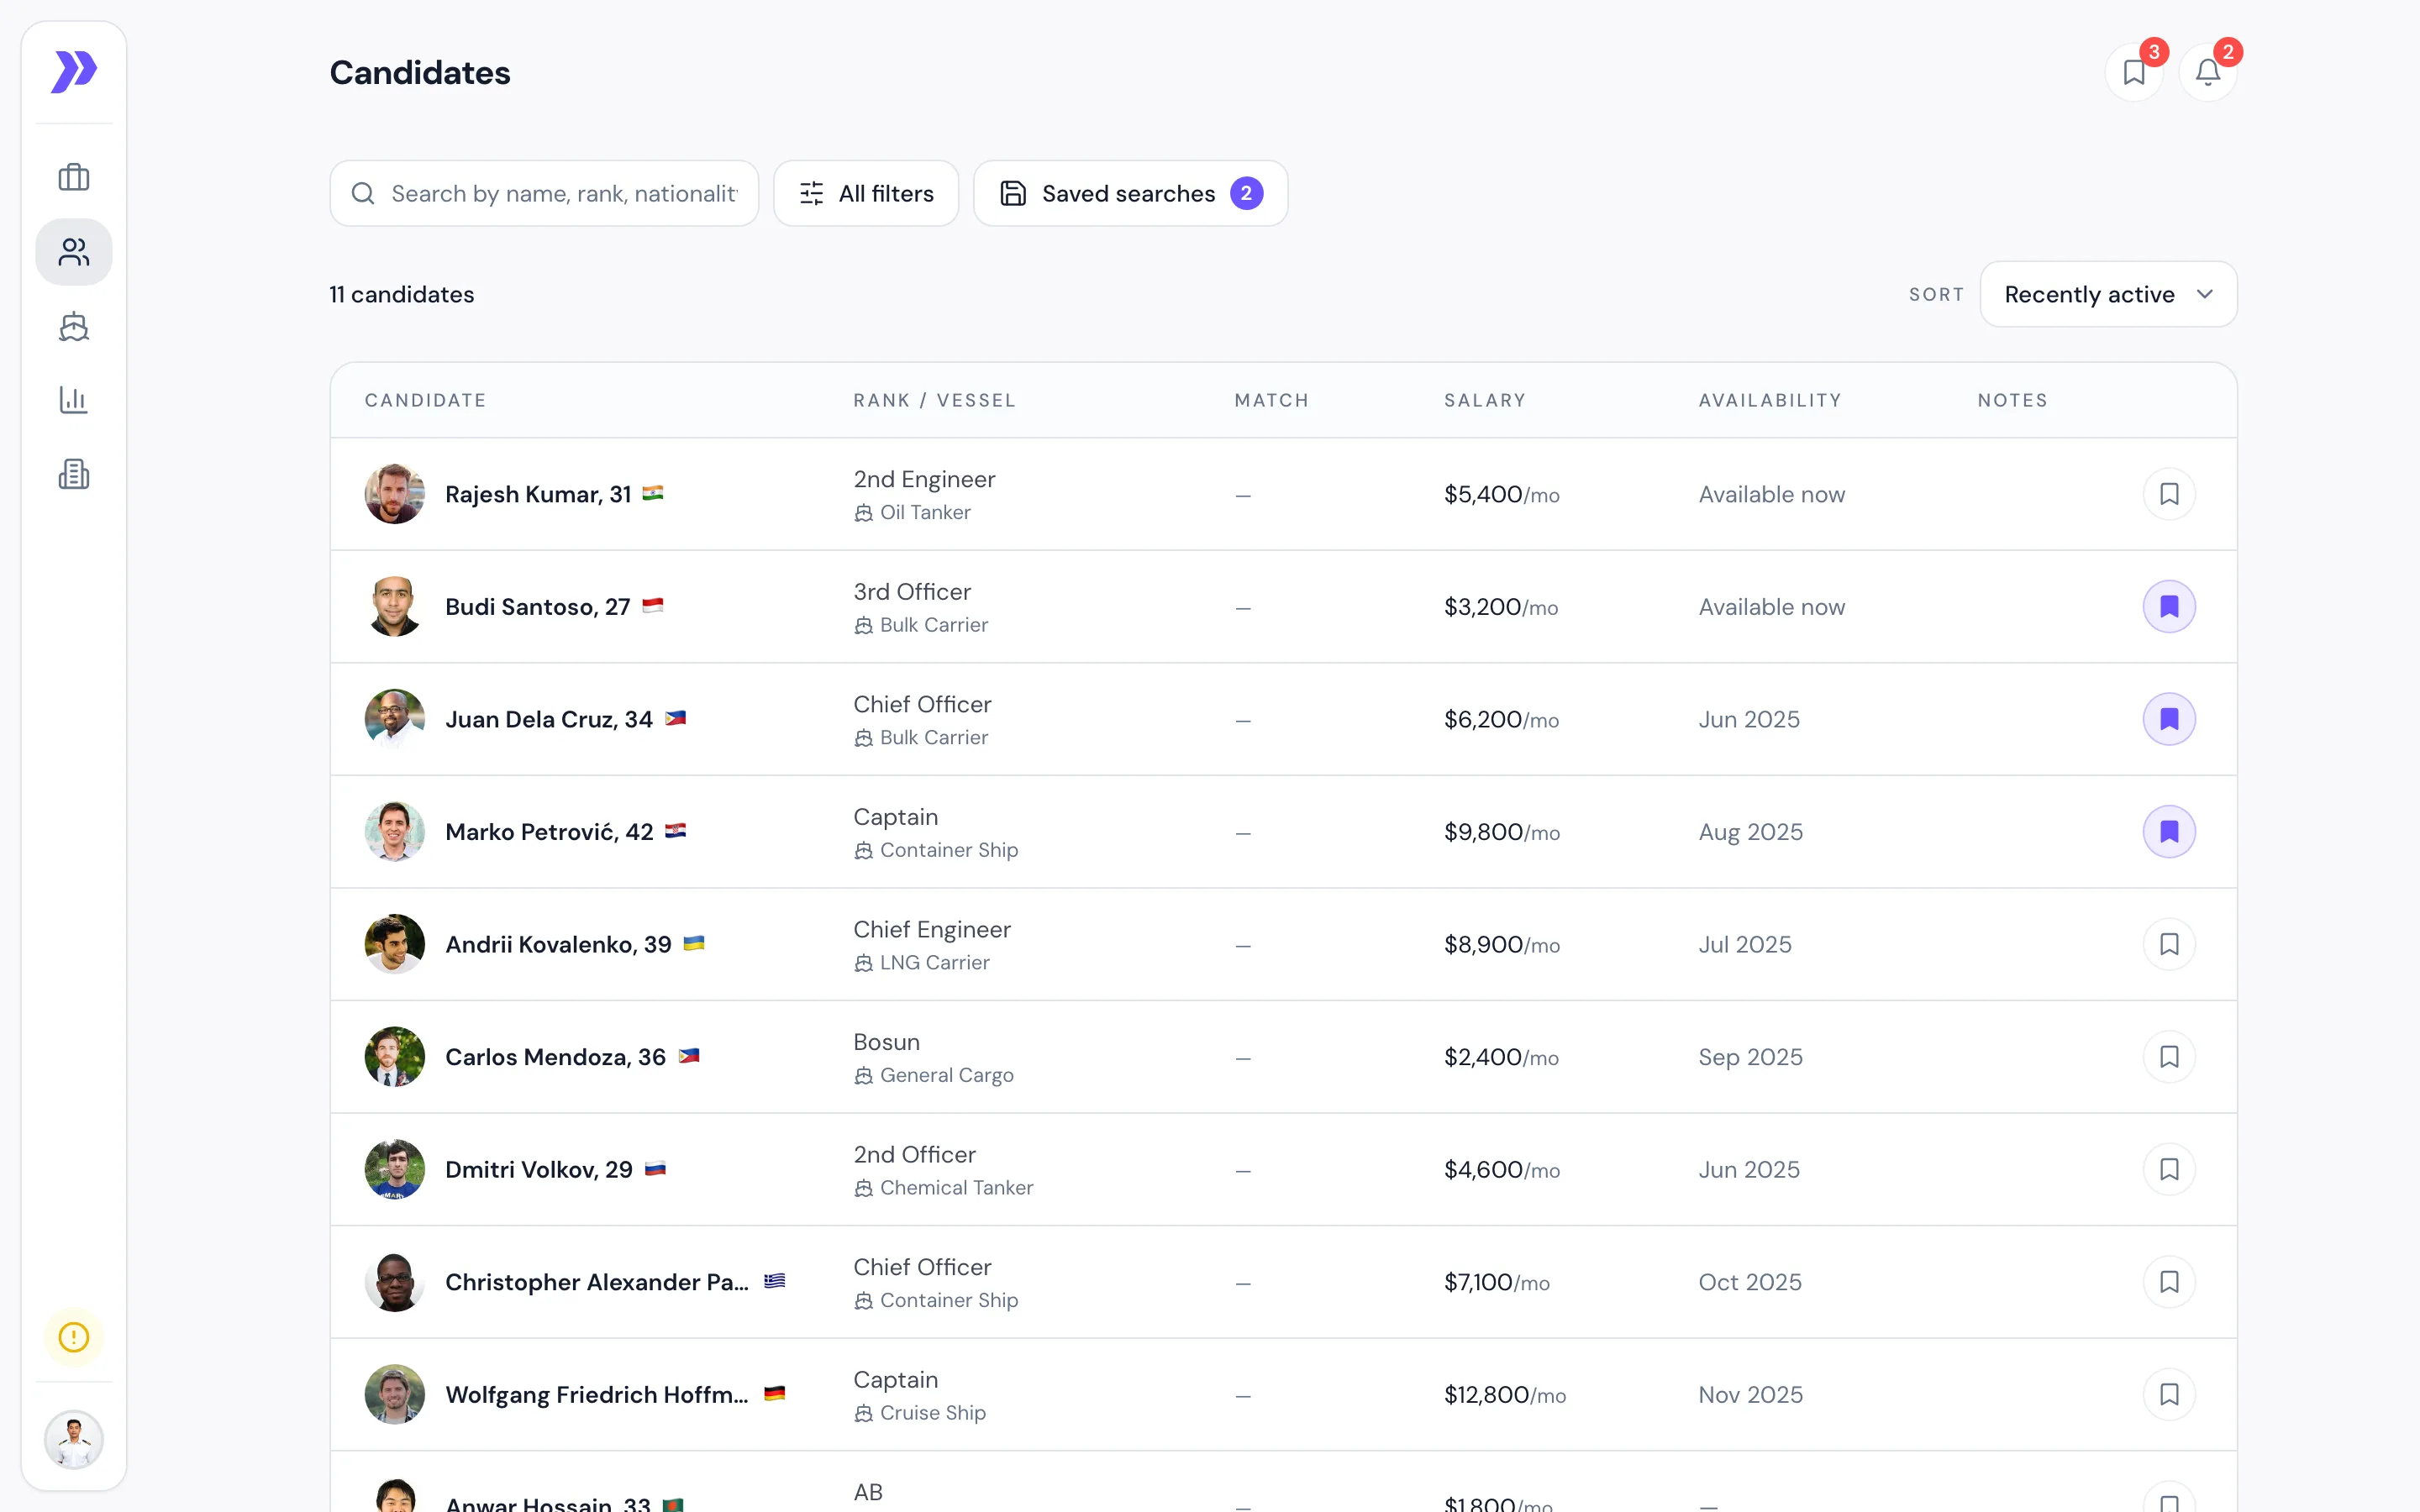
Task: Click the search magnifier icon
Action: point(363,193)
